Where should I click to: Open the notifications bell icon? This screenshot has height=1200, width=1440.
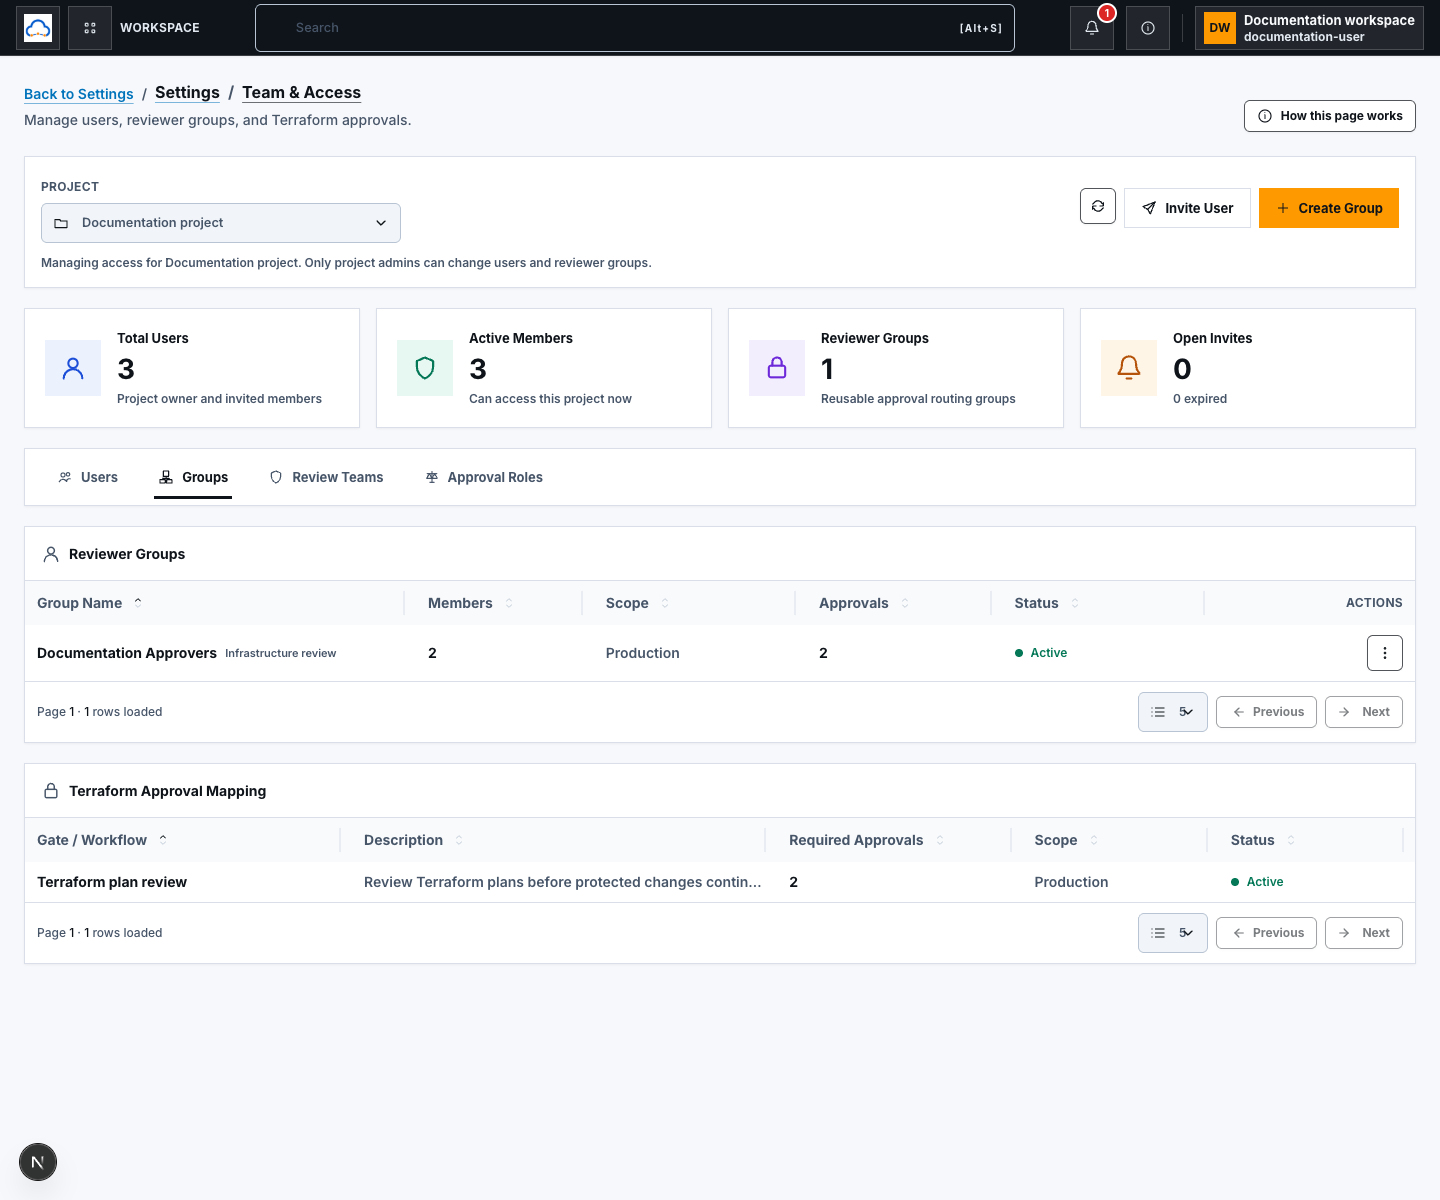1092,28
